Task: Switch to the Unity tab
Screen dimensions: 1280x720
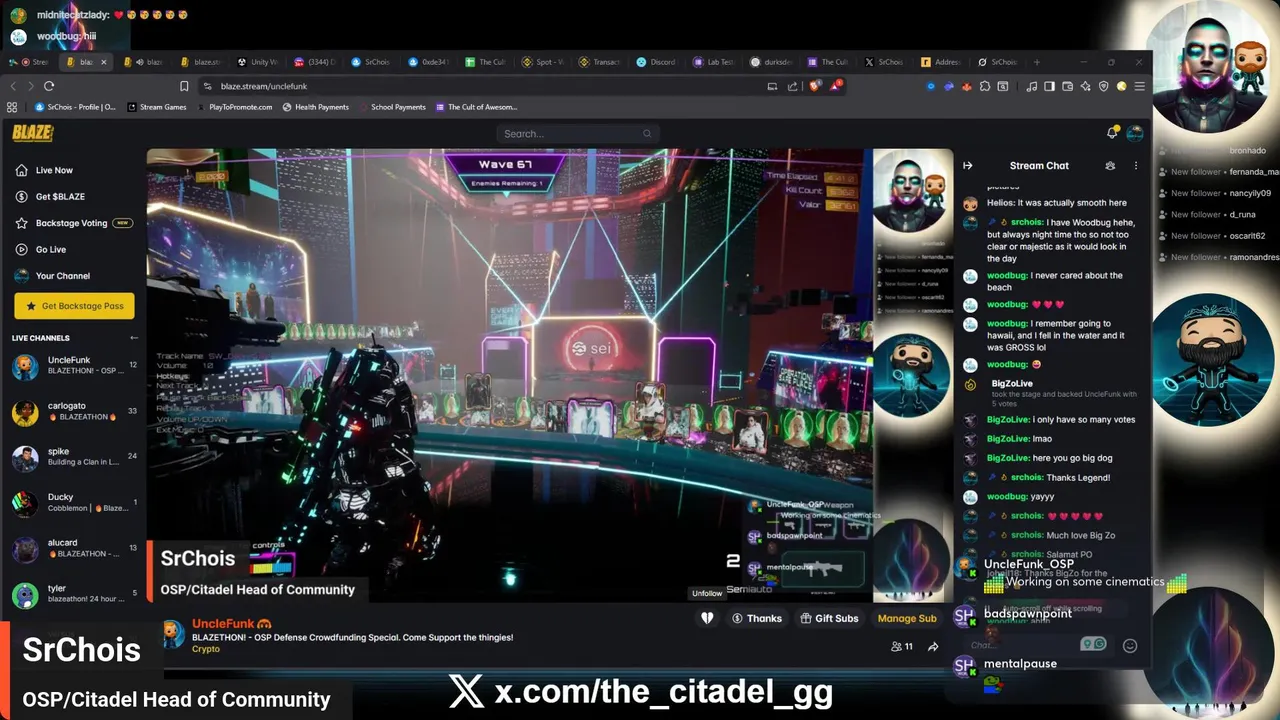Action: 258,62
